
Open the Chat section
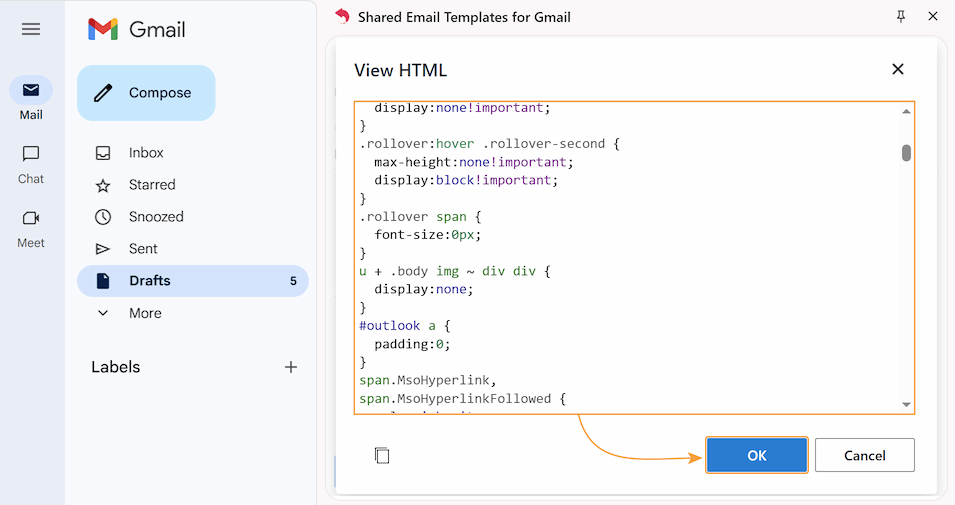(x=30, y=164)
